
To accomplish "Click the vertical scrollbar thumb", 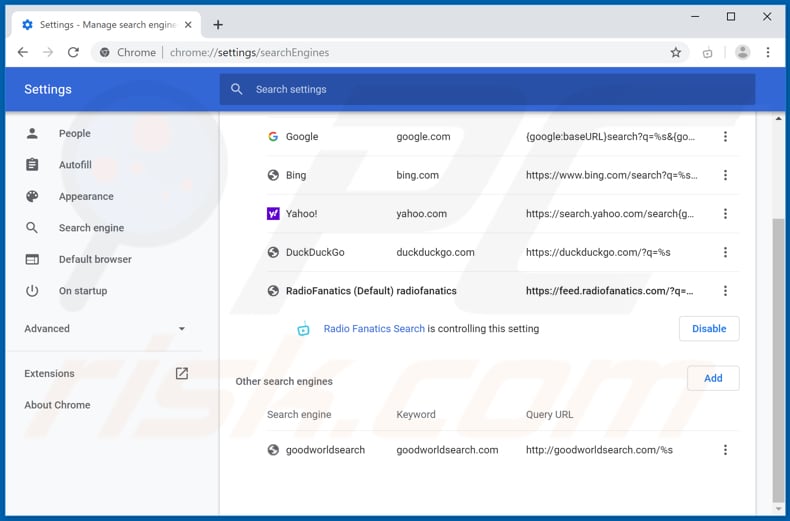I will coord(778,360).
